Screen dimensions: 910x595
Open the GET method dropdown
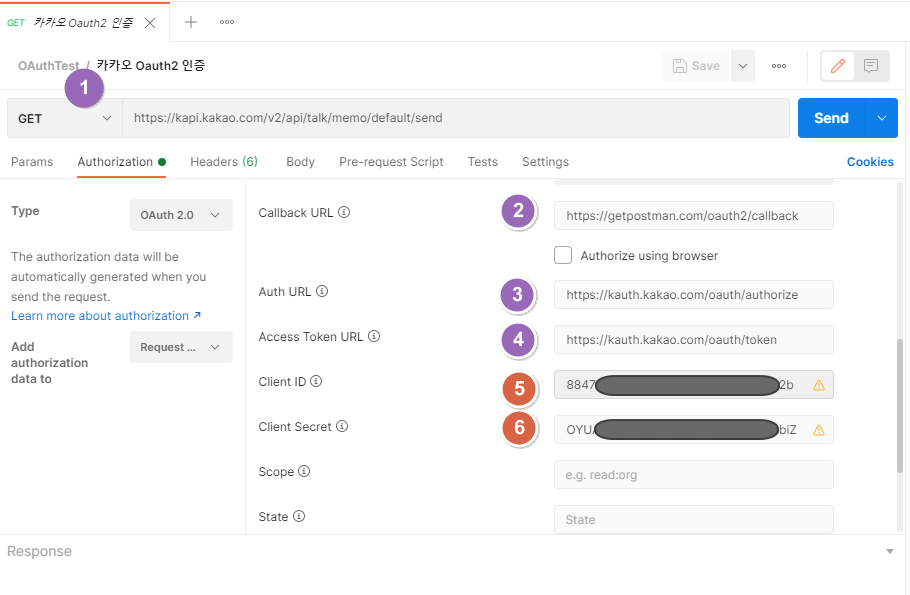[64, 118]
